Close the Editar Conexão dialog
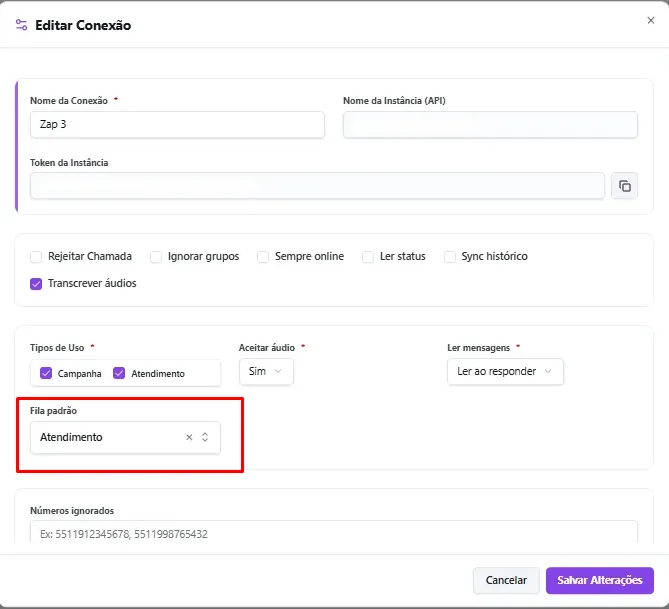The height and width of the screenshot is (609, 669). tap(650, 20)
